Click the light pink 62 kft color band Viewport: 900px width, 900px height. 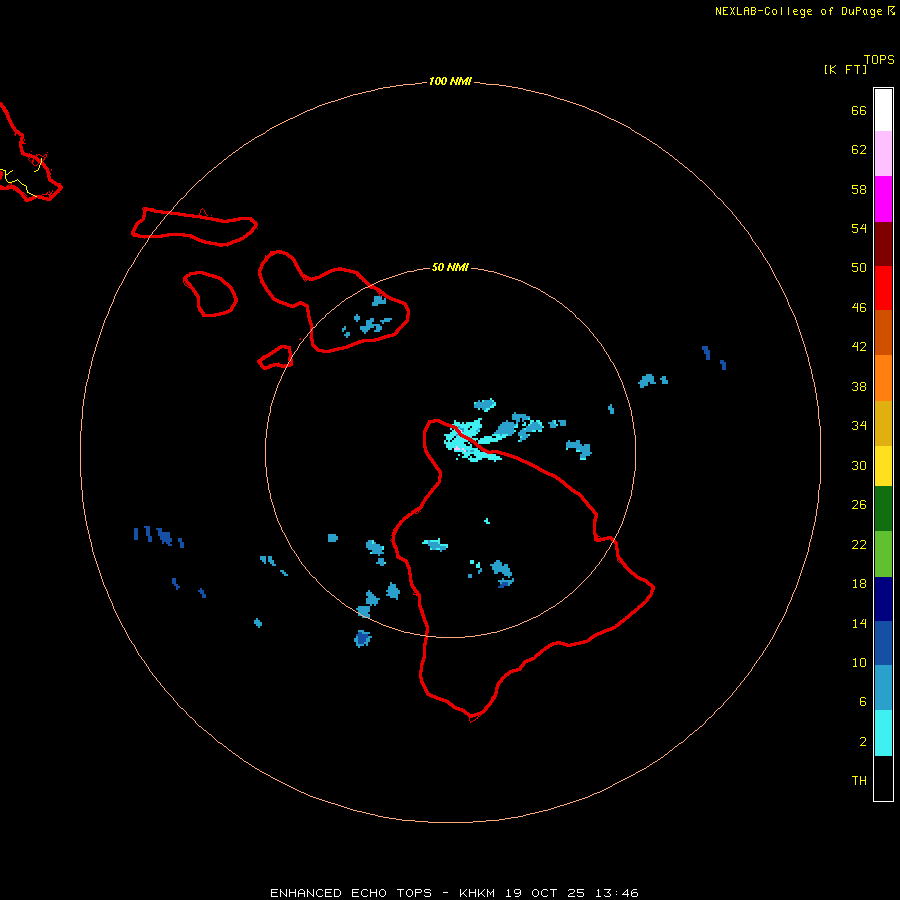click(x=883, y=154)
